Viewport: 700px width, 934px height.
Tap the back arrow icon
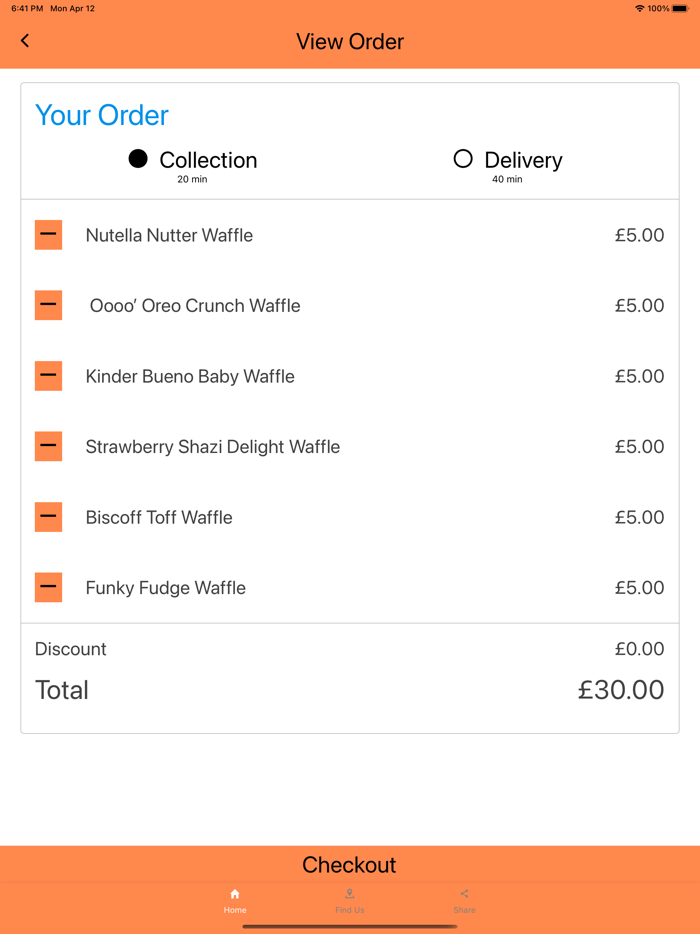coord(25,41)
